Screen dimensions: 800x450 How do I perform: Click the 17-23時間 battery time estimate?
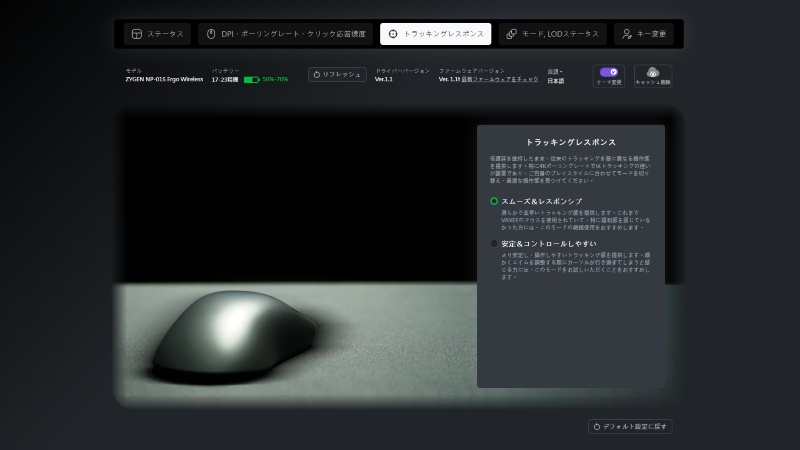pos(224,79)
